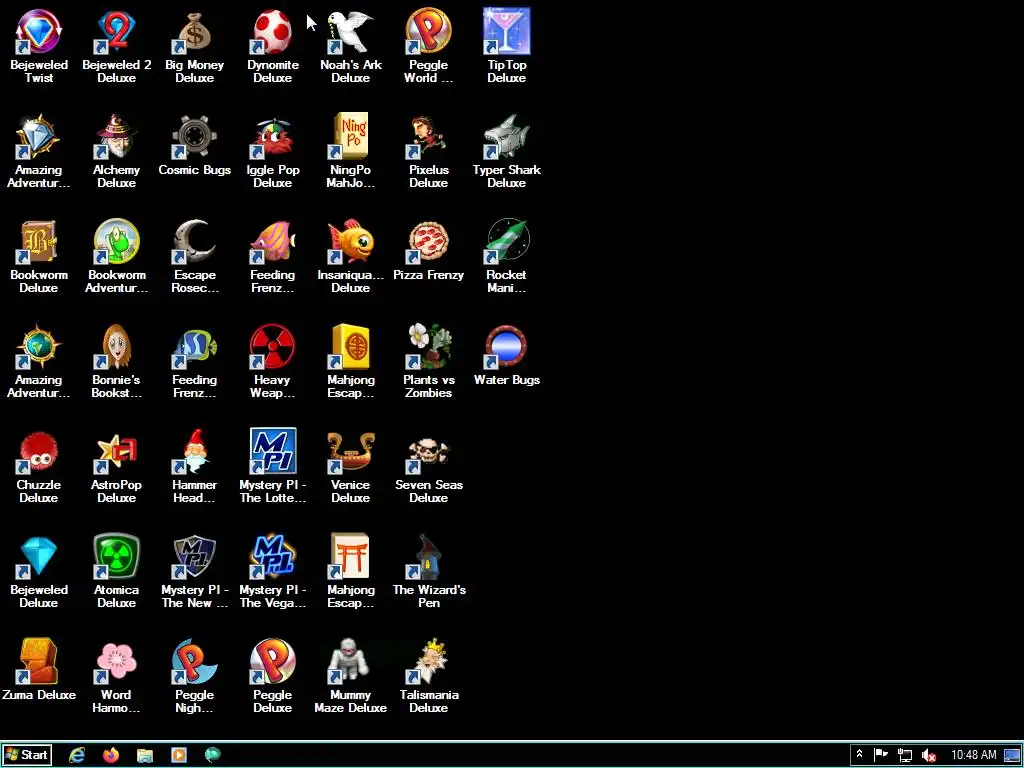Click the Heavy Weapon radiation icon

click(x=272, y=347)
